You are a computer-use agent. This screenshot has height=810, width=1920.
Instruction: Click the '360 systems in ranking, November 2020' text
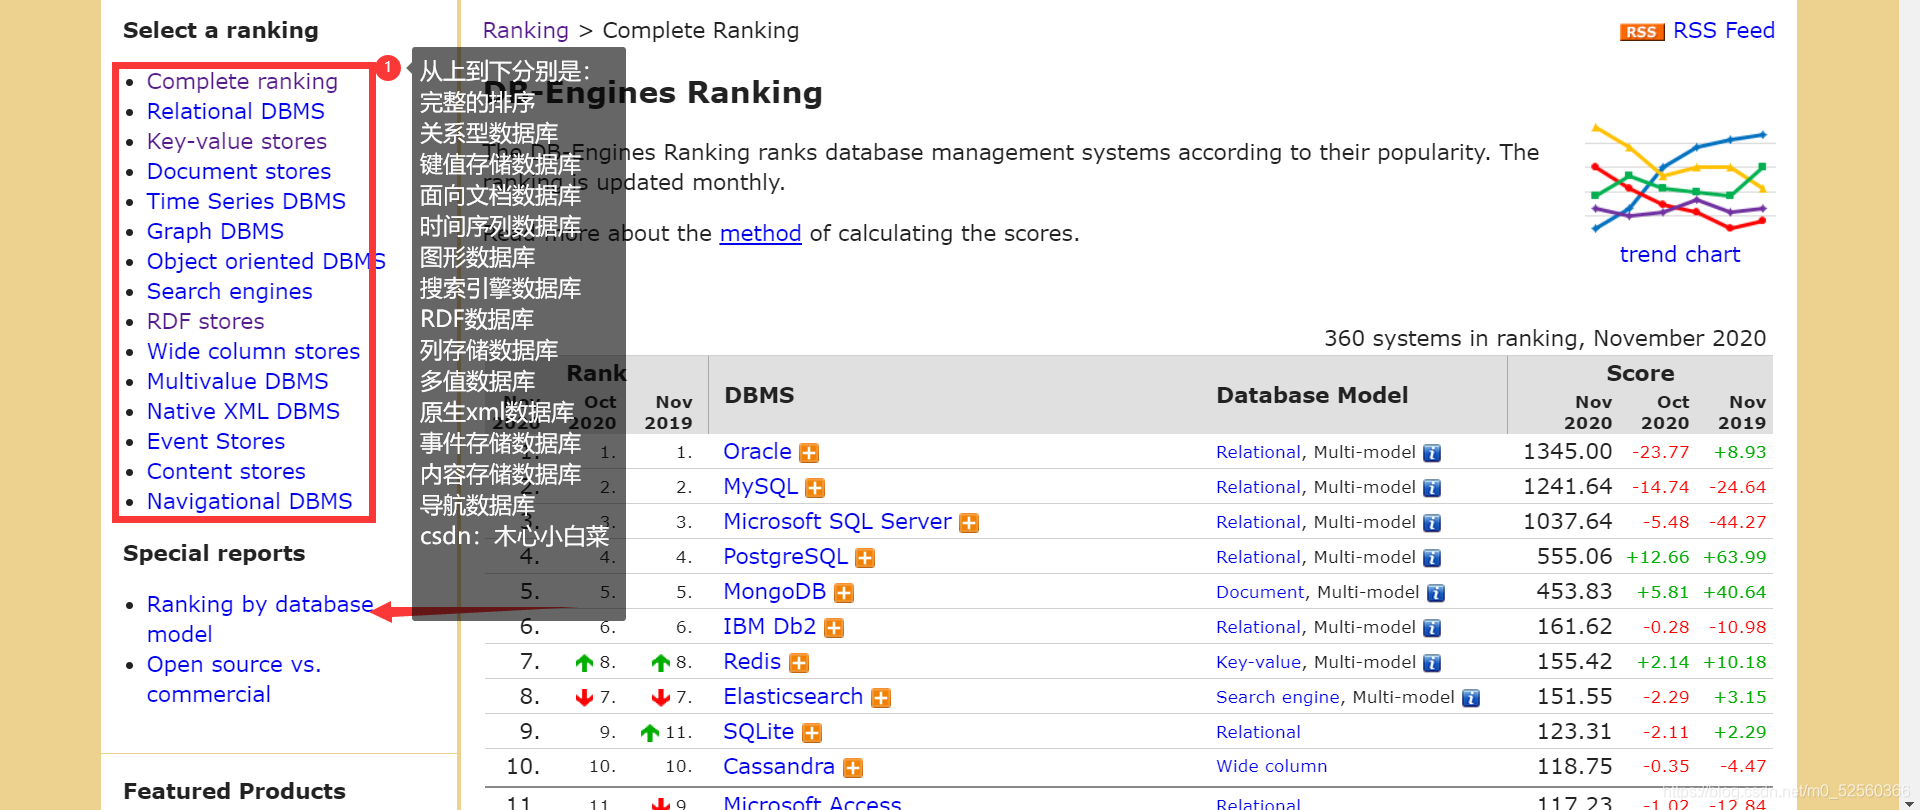click(x=1545, y=338)
